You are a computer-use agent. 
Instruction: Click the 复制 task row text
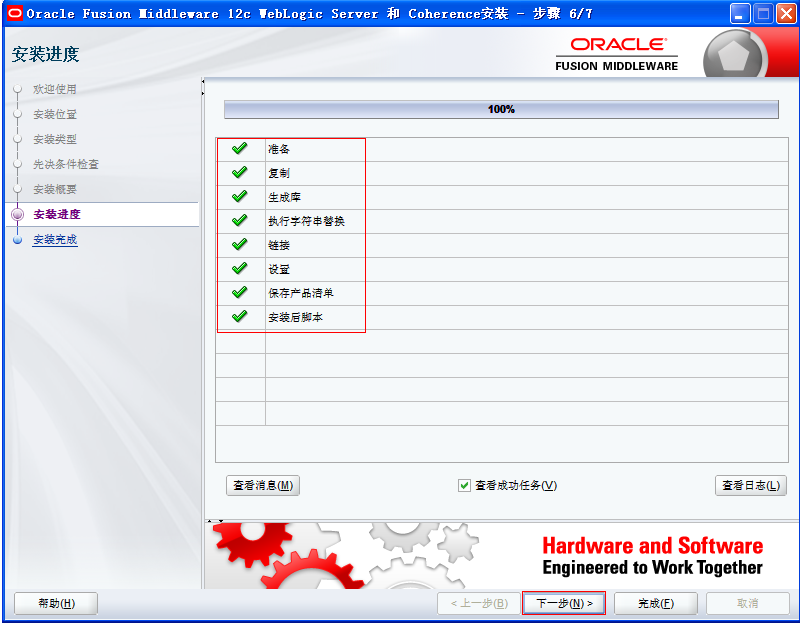click(279, 173)
